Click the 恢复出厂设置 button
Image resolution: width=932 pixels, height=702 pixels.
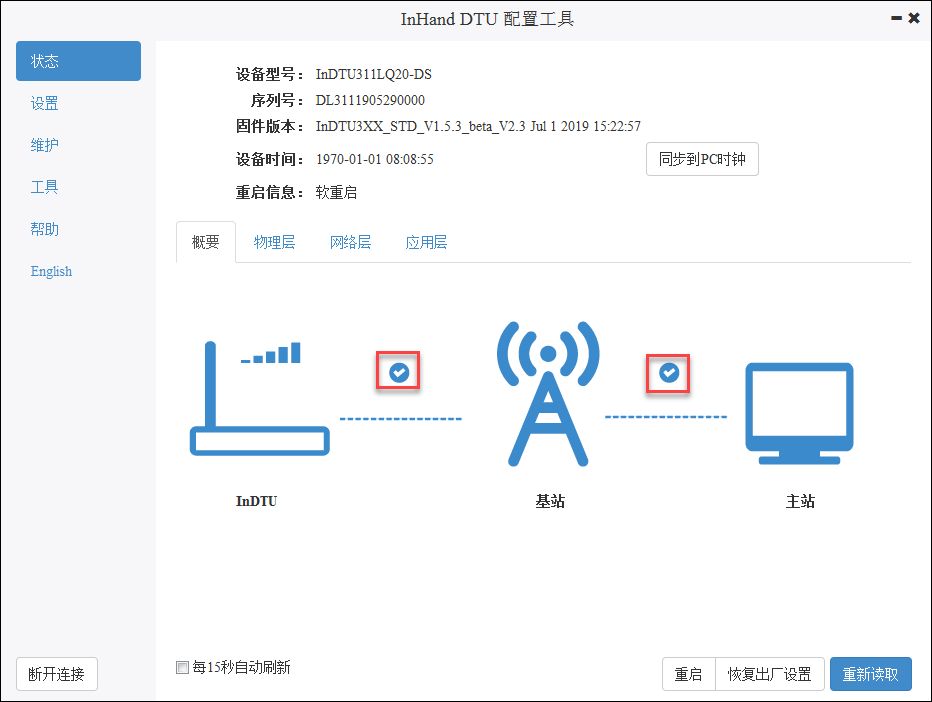coord(770,674)
